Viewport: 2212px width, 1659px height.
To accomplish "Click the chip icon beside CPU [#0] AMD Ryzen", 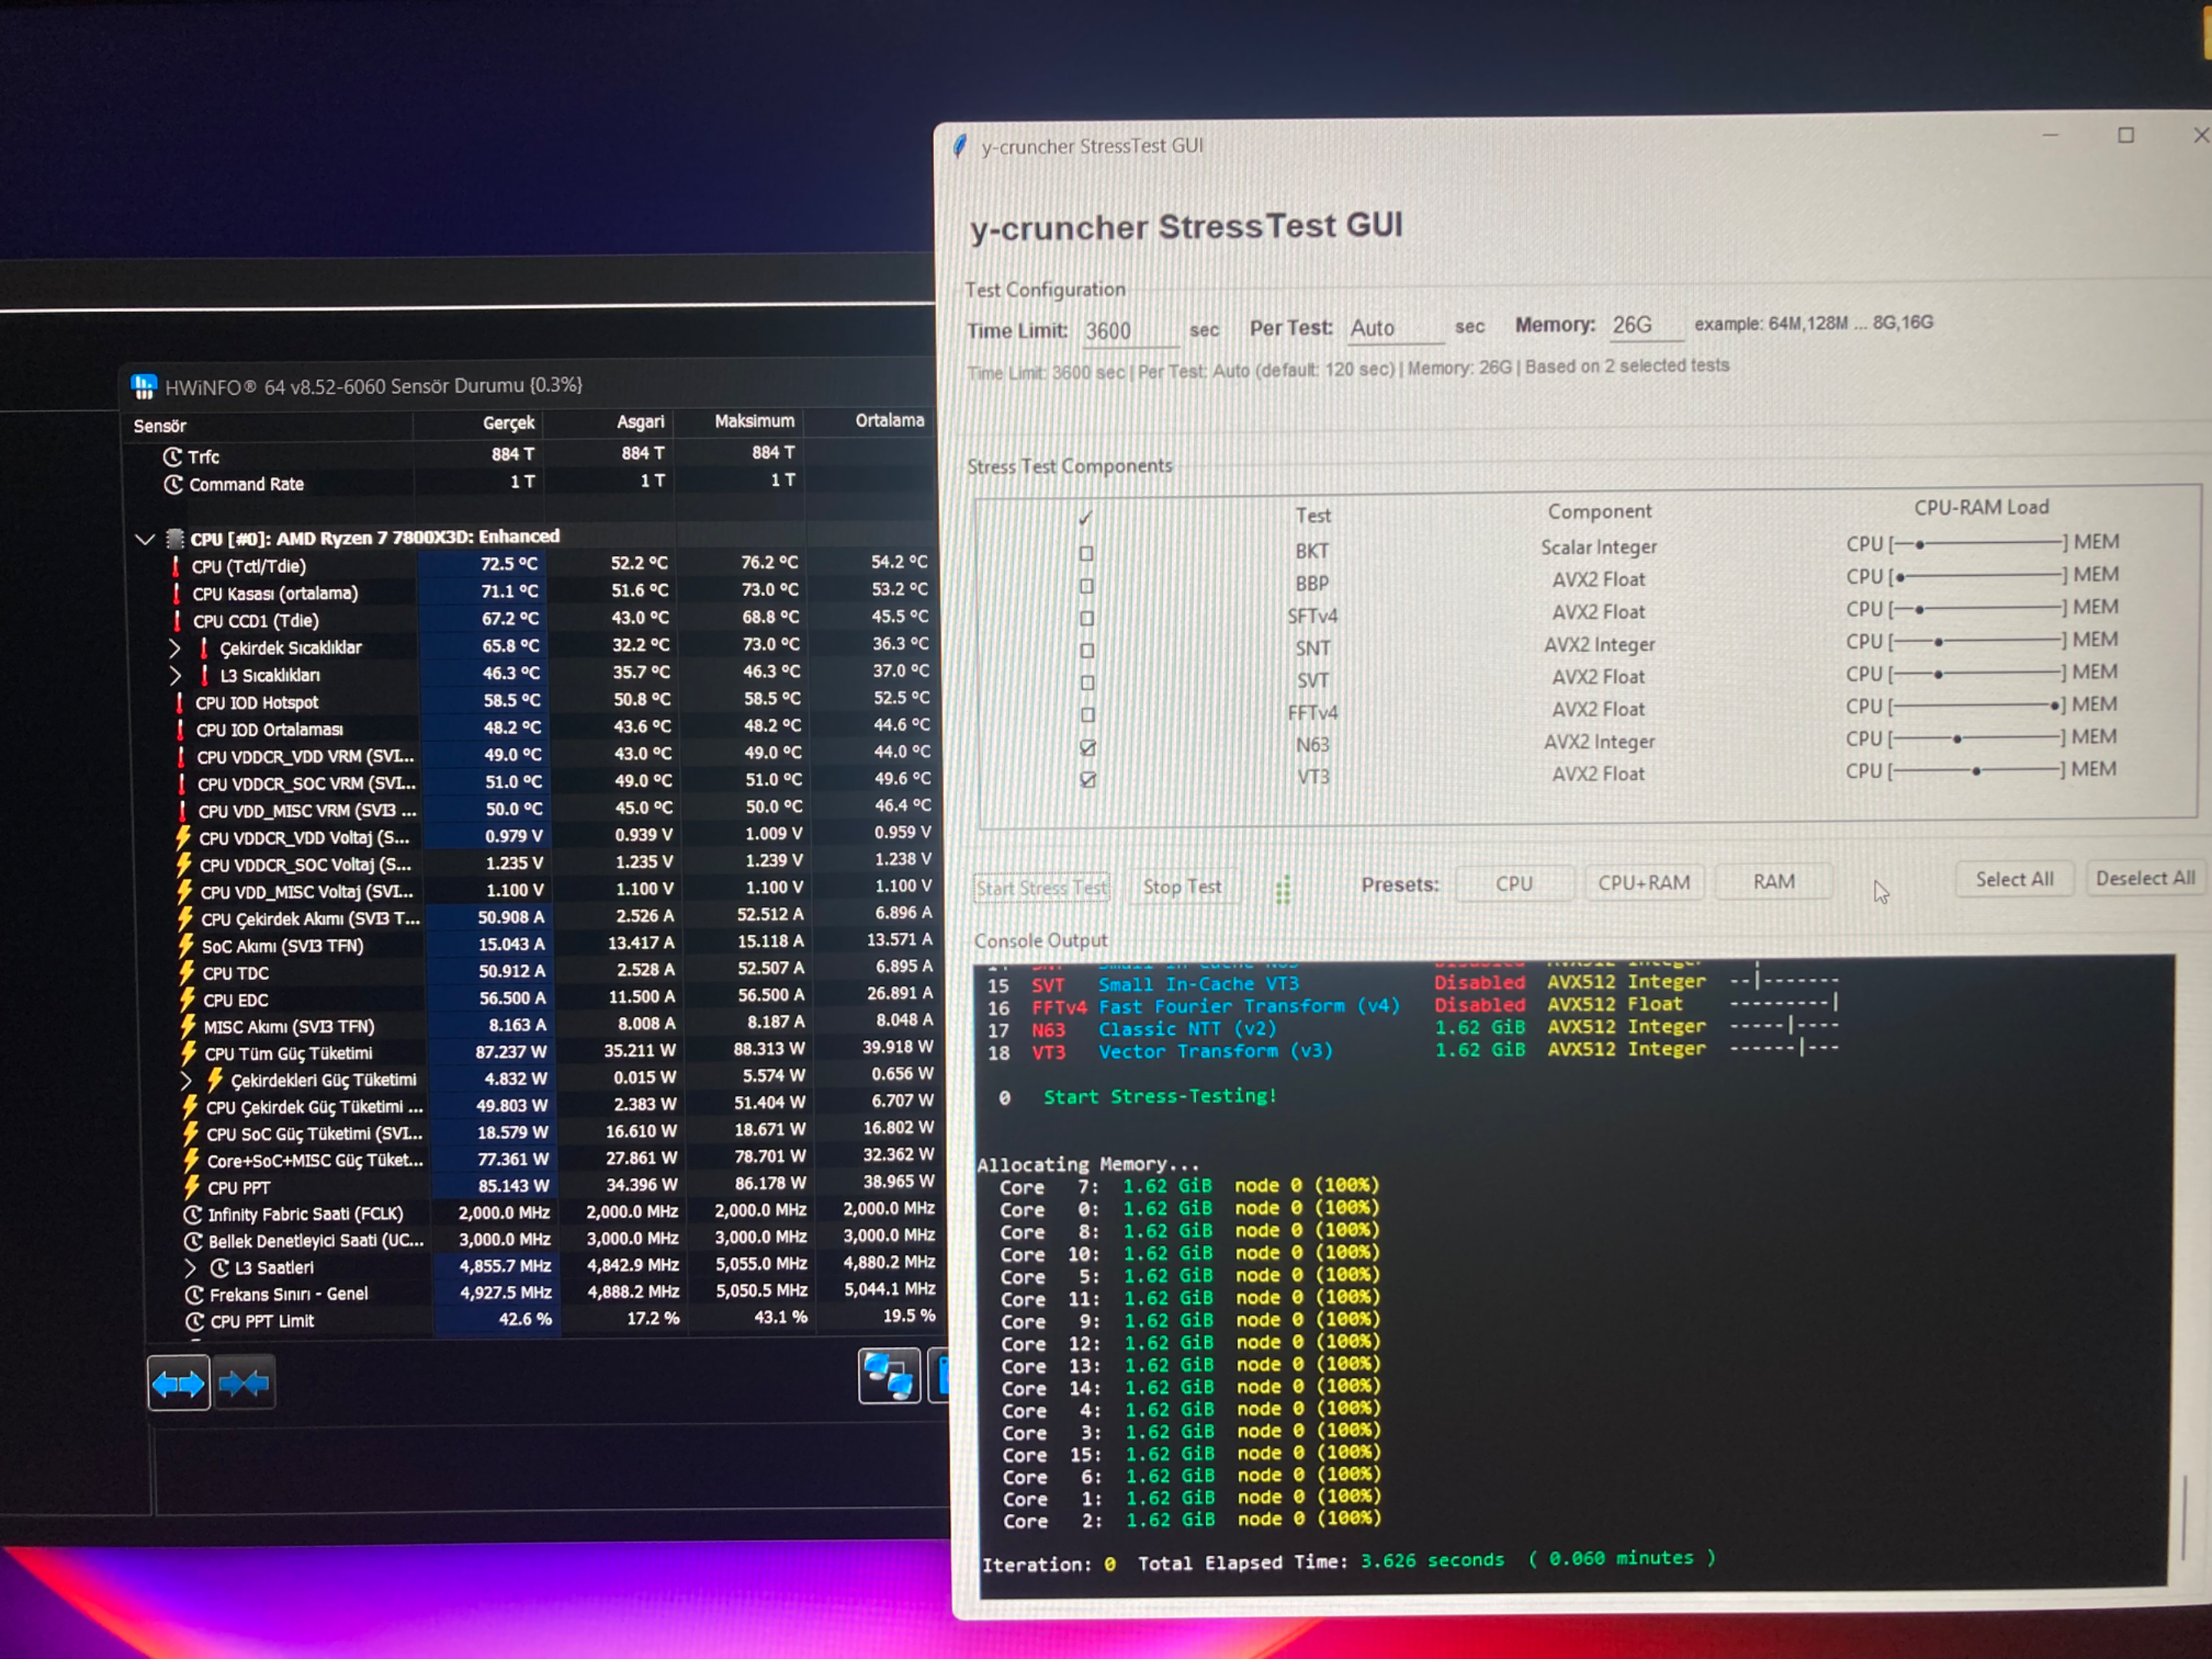I will point(175,539).
